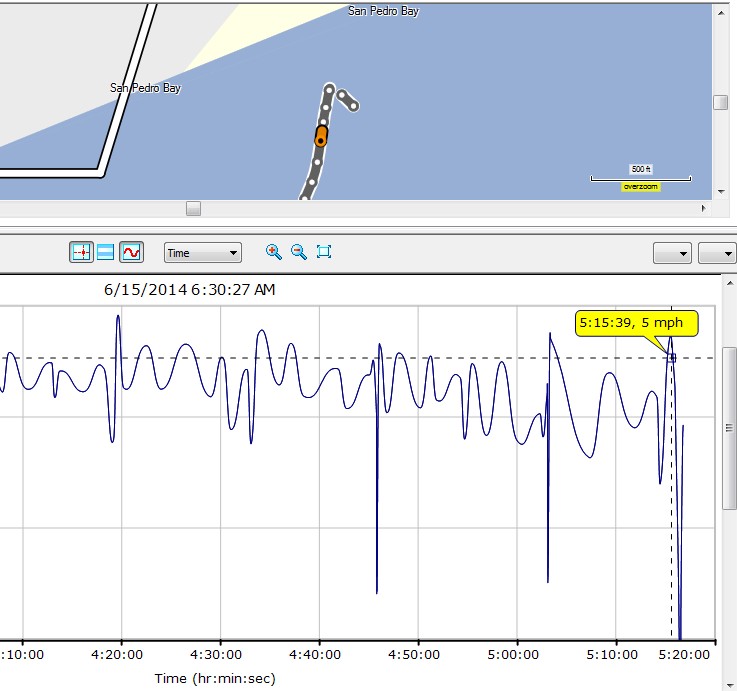The width and height of the screenshot is (737, 691).
Task: Click the track endpoint near branch
Action: point(353,105)
